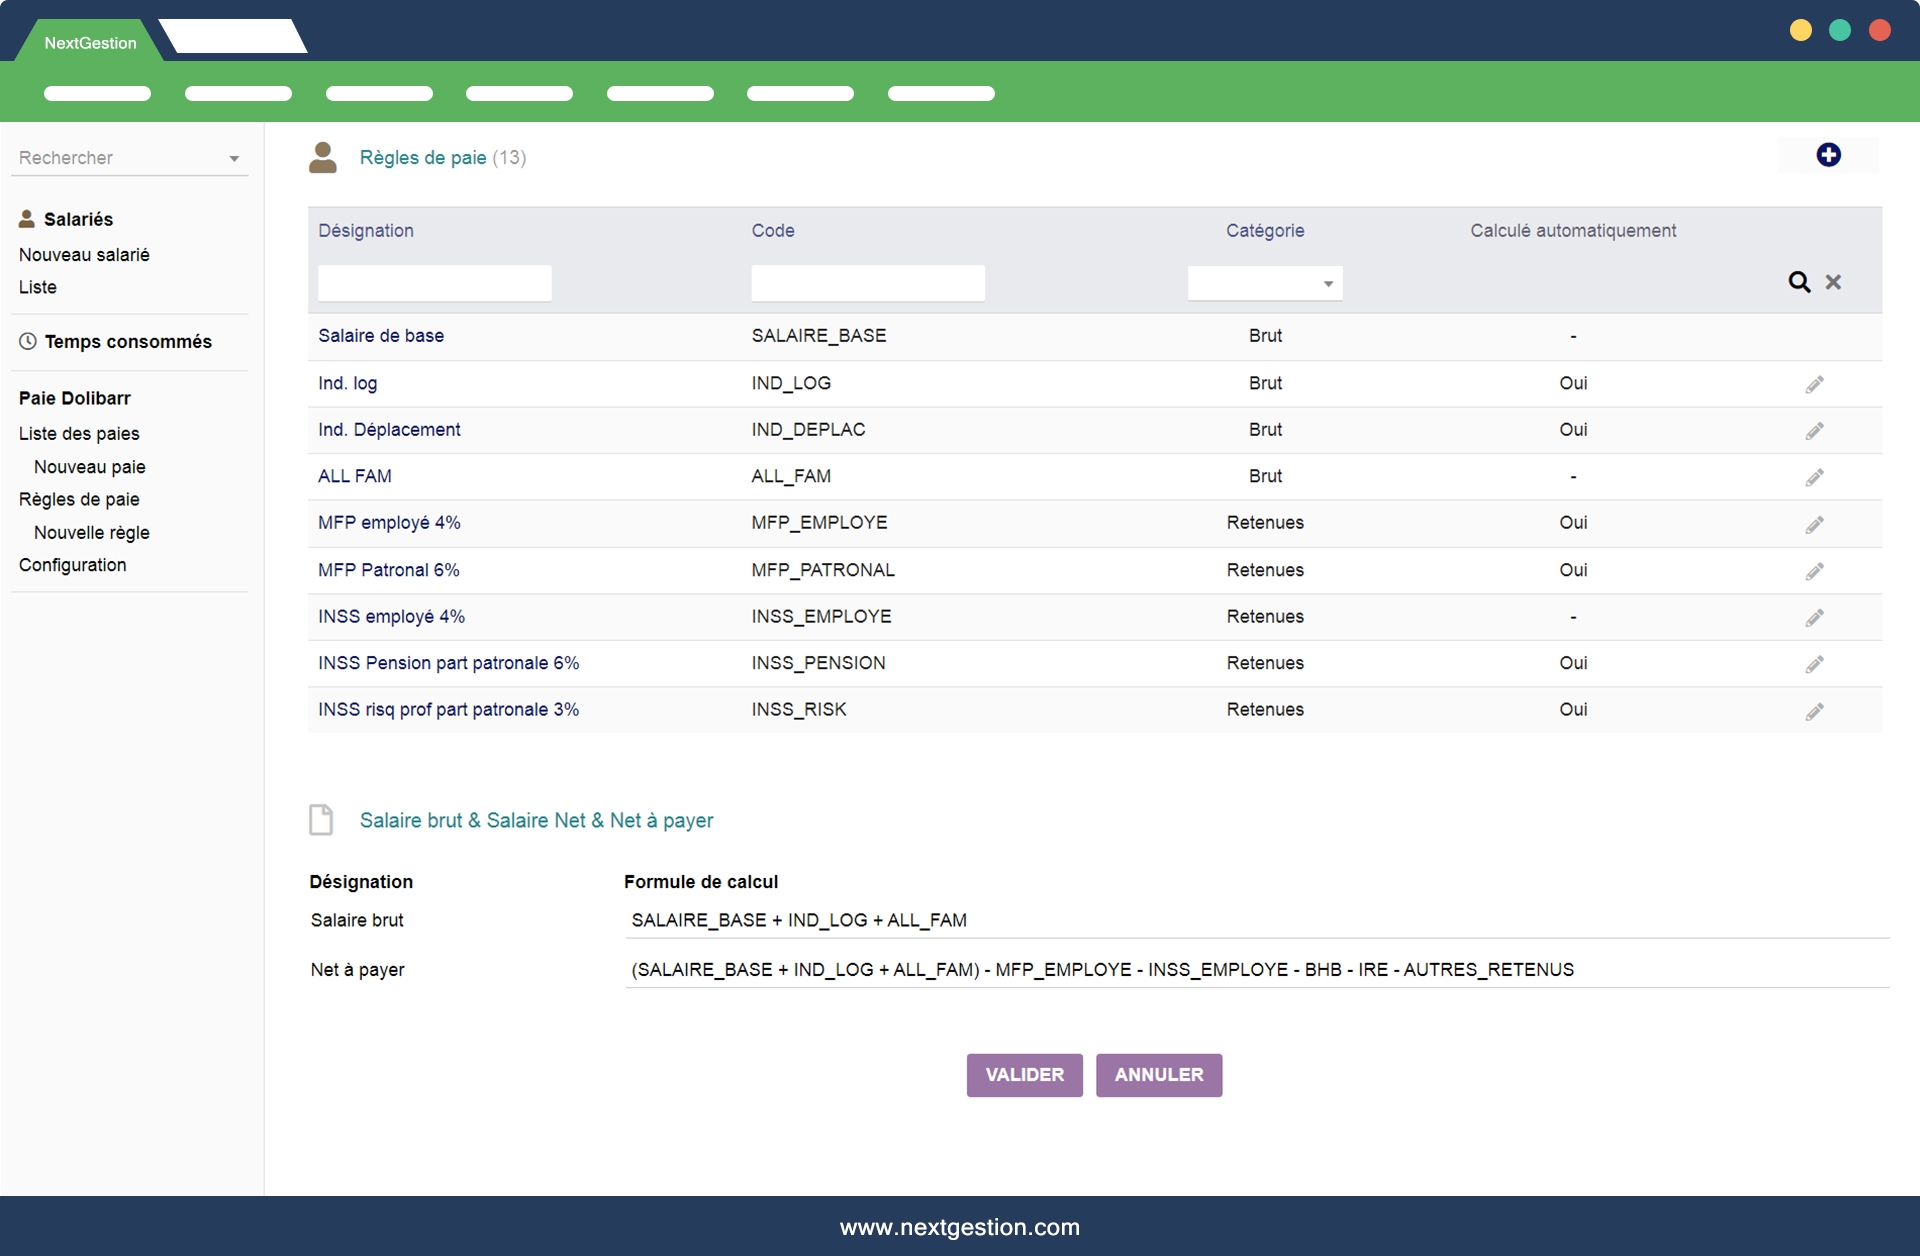This screenshot has width=1920, height=1256.
Task: Open Liste des paies sidebar item
Action: (79, 433)
